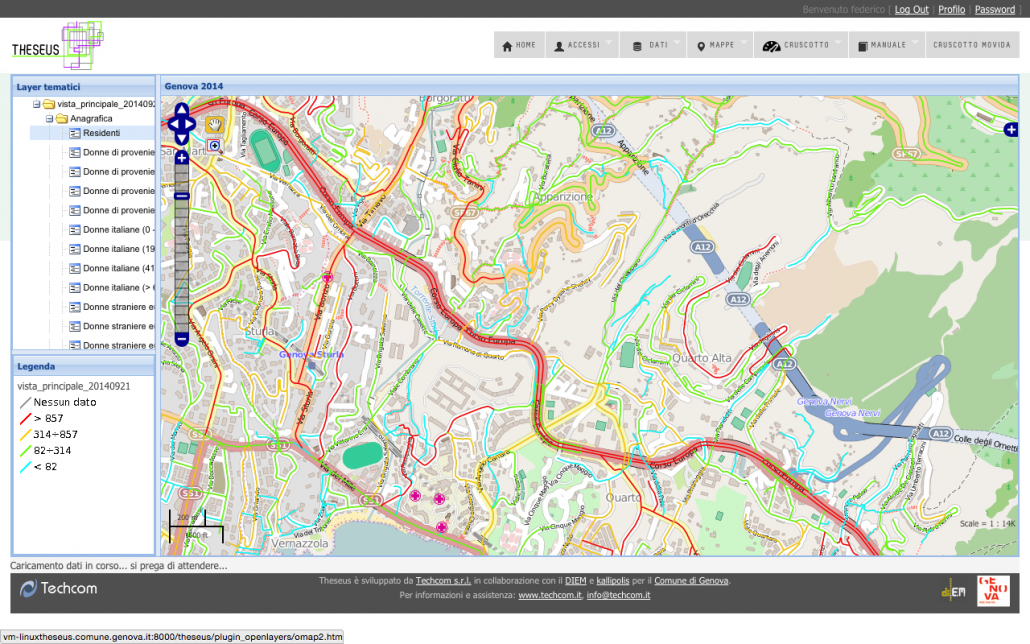Collapse the vista_principale tree node
The image size is (1030, 644).
point(37,104)
